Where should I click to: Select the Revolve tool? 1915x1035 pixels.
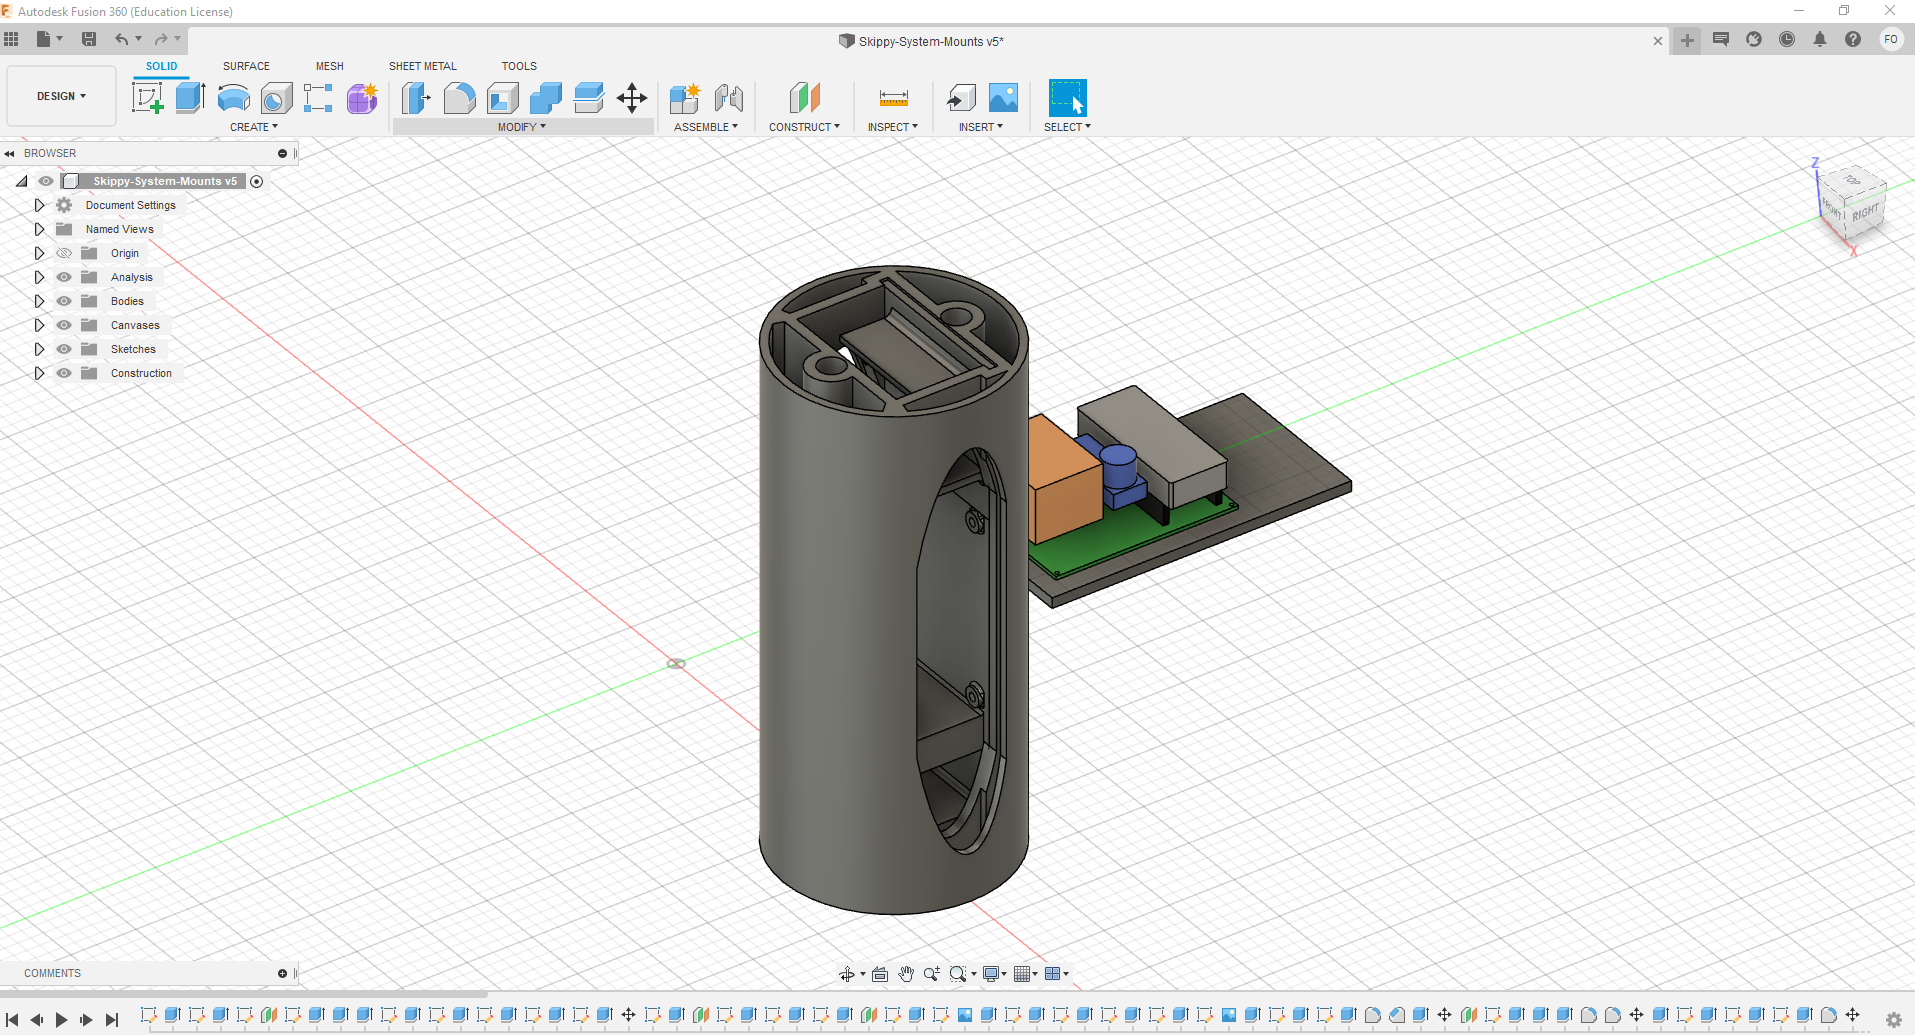click(233, 98)
